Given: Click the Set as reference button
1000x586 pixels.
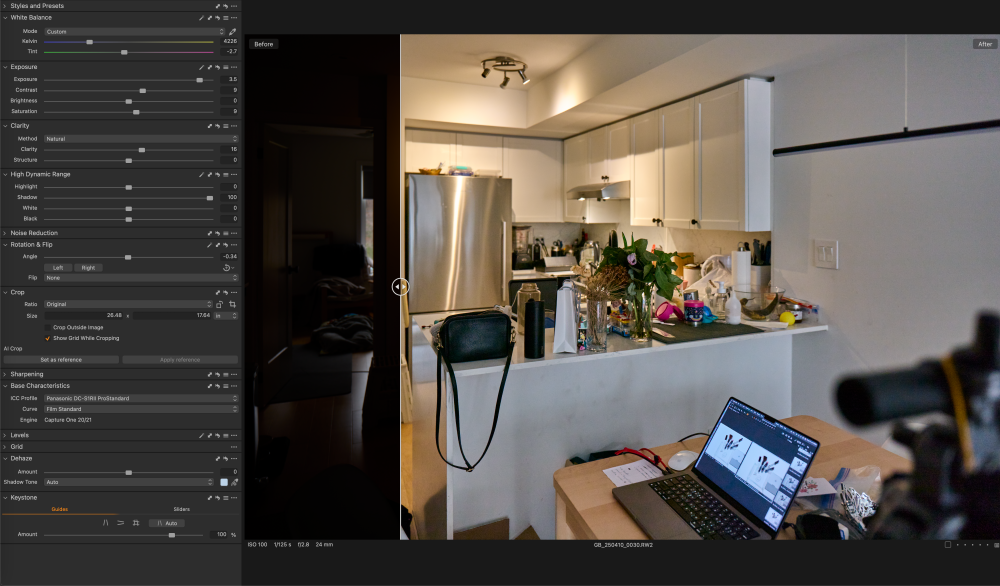Looking at the screenshot, I should [61, 360].
